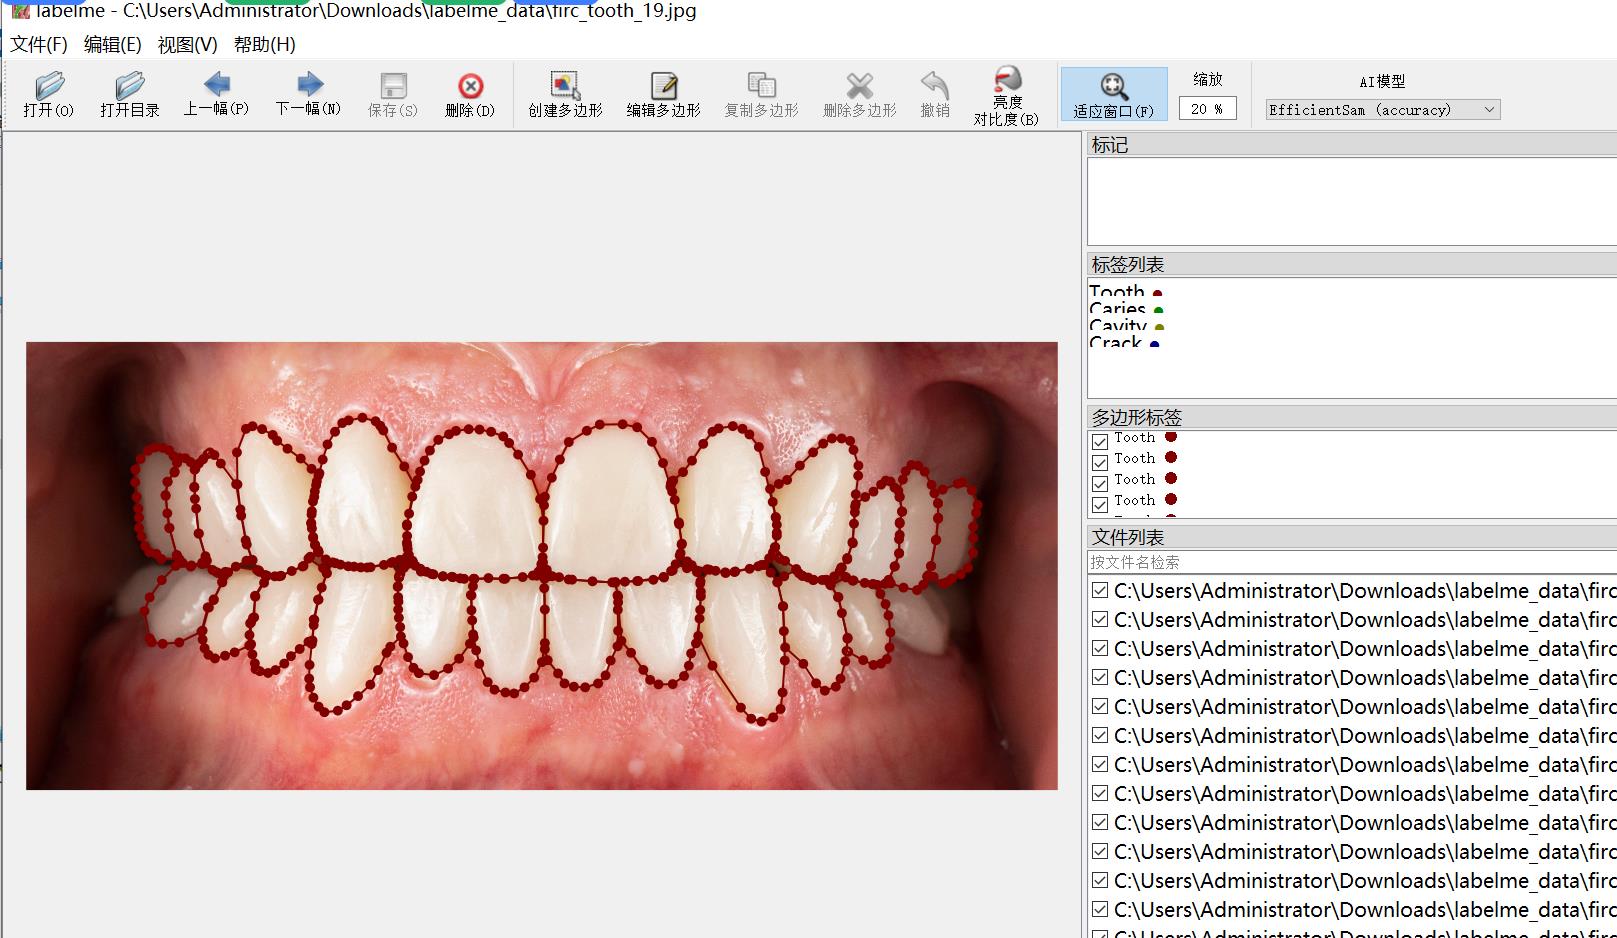Go to next image (下一幅)
The width and height of the screenshot is (1617, 938).
pos(308,94)
